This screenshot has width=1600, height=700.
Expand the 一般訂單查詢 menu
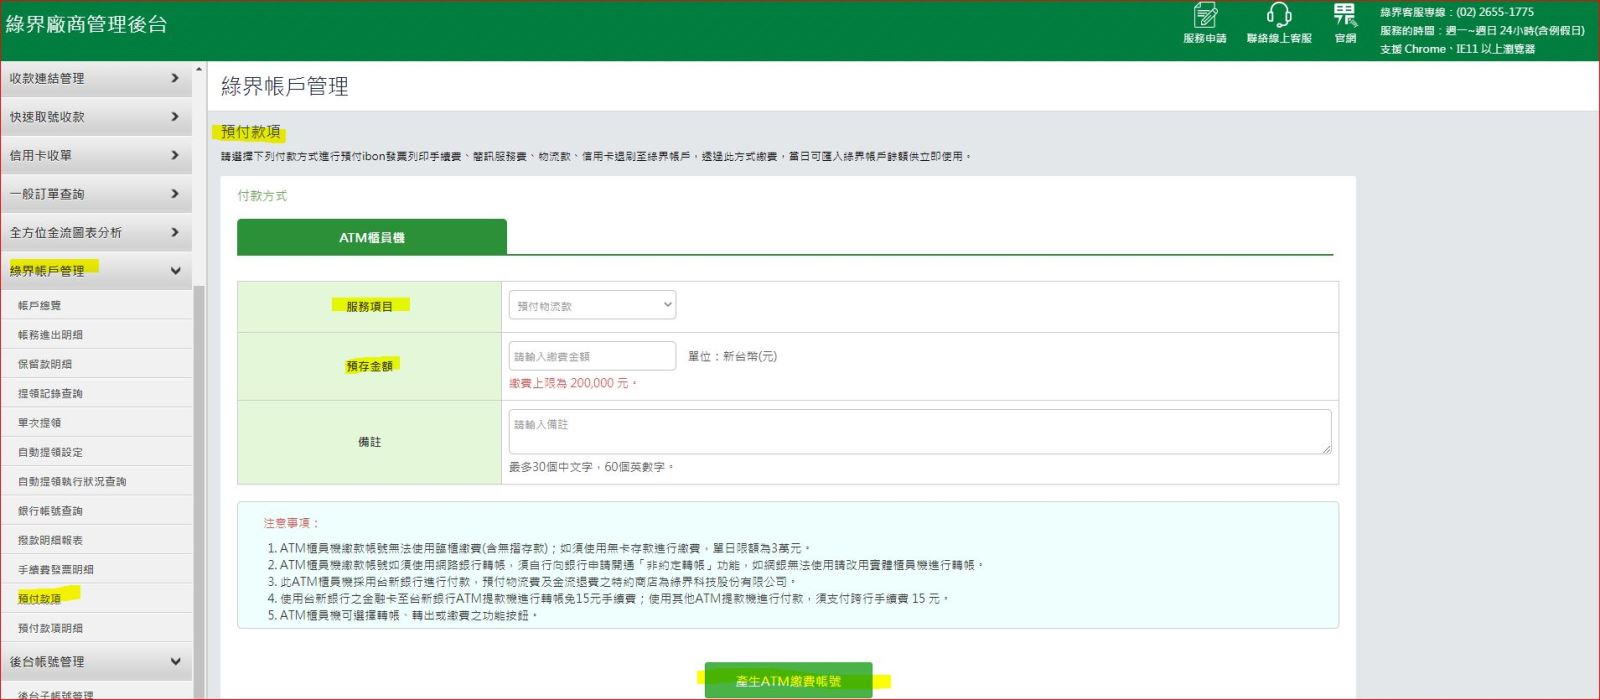(x=96, y=194)
